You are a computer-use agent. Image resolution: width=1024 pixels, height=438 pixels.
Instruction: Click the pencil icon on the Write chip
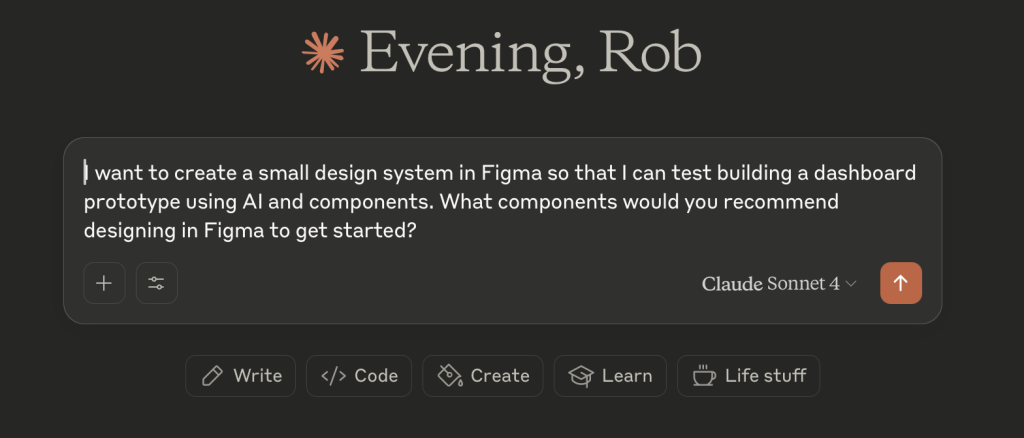[212, 376]
